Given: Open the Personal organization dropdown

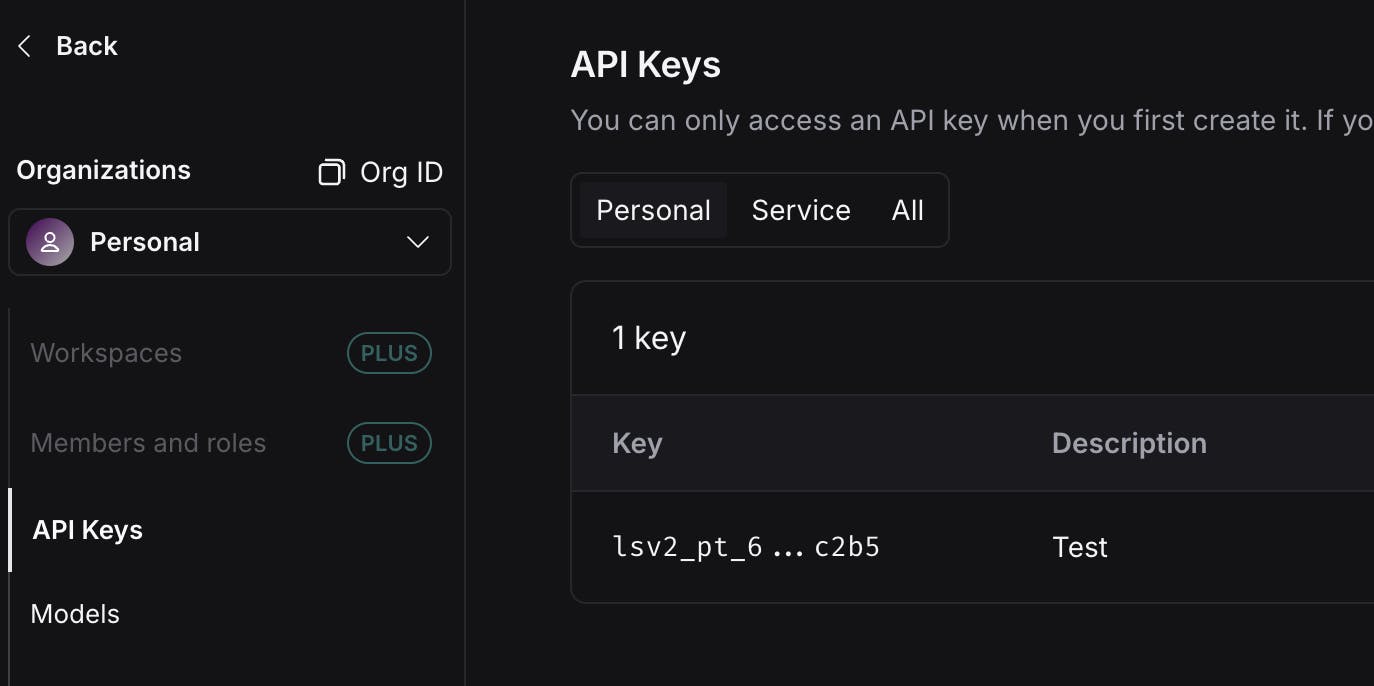Looking at the screenshot, I should [x=229, y=242].
